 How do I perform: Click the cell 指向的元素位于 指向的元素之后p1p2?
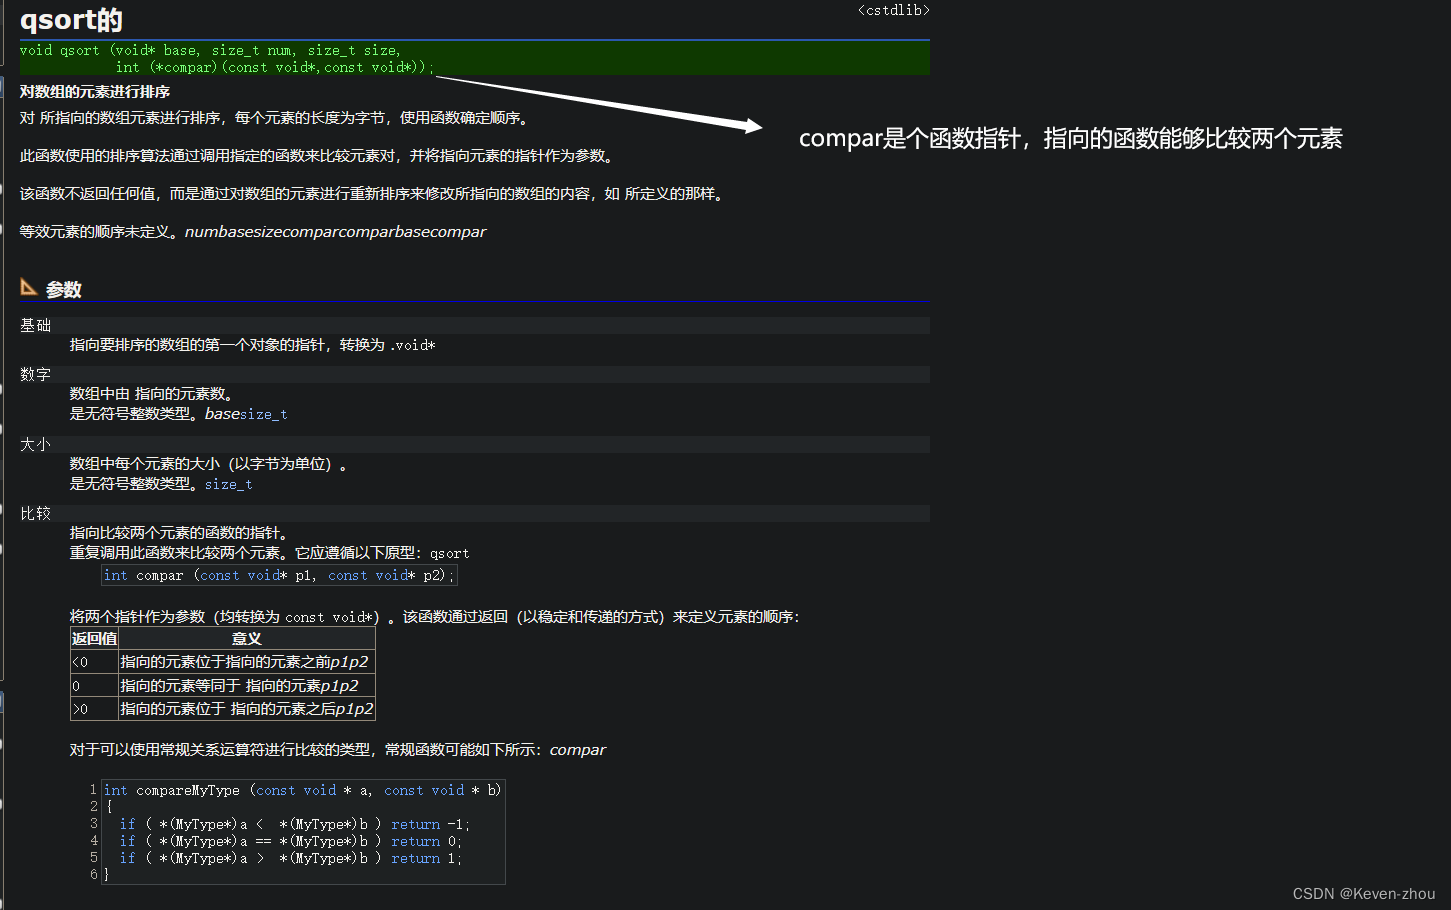[247, 709]
